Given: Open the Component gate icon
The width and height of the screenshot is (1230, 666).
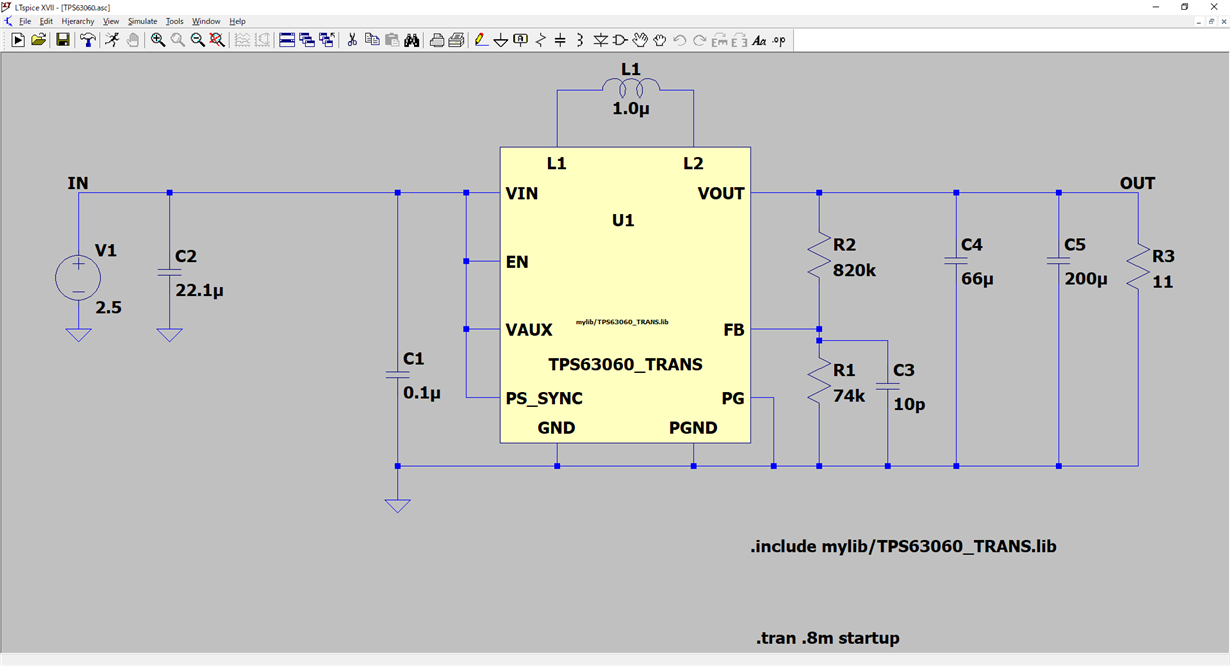Looking at the screenshot, I should (619, 40).
